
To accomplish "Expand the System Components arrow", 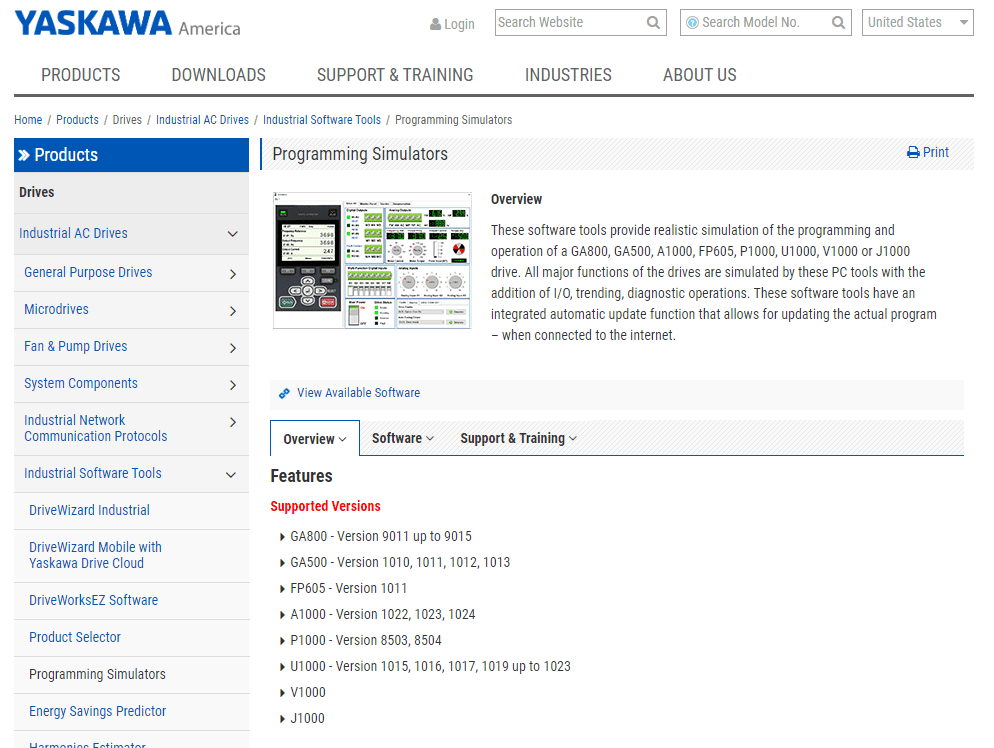I will pos(233,385).
